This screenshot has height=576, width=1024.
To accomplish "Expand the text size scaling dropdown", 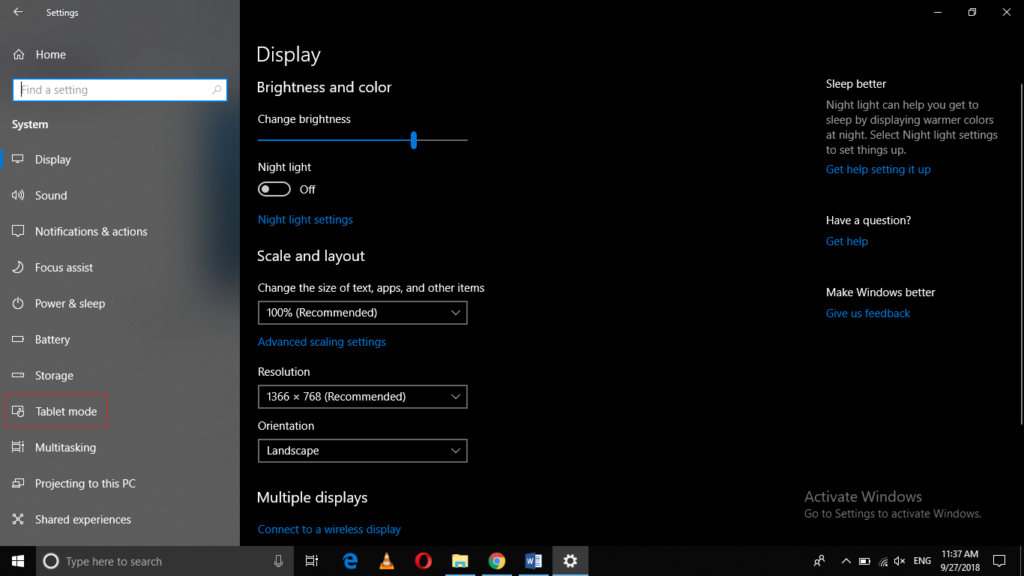I will (x=362, y=312).
